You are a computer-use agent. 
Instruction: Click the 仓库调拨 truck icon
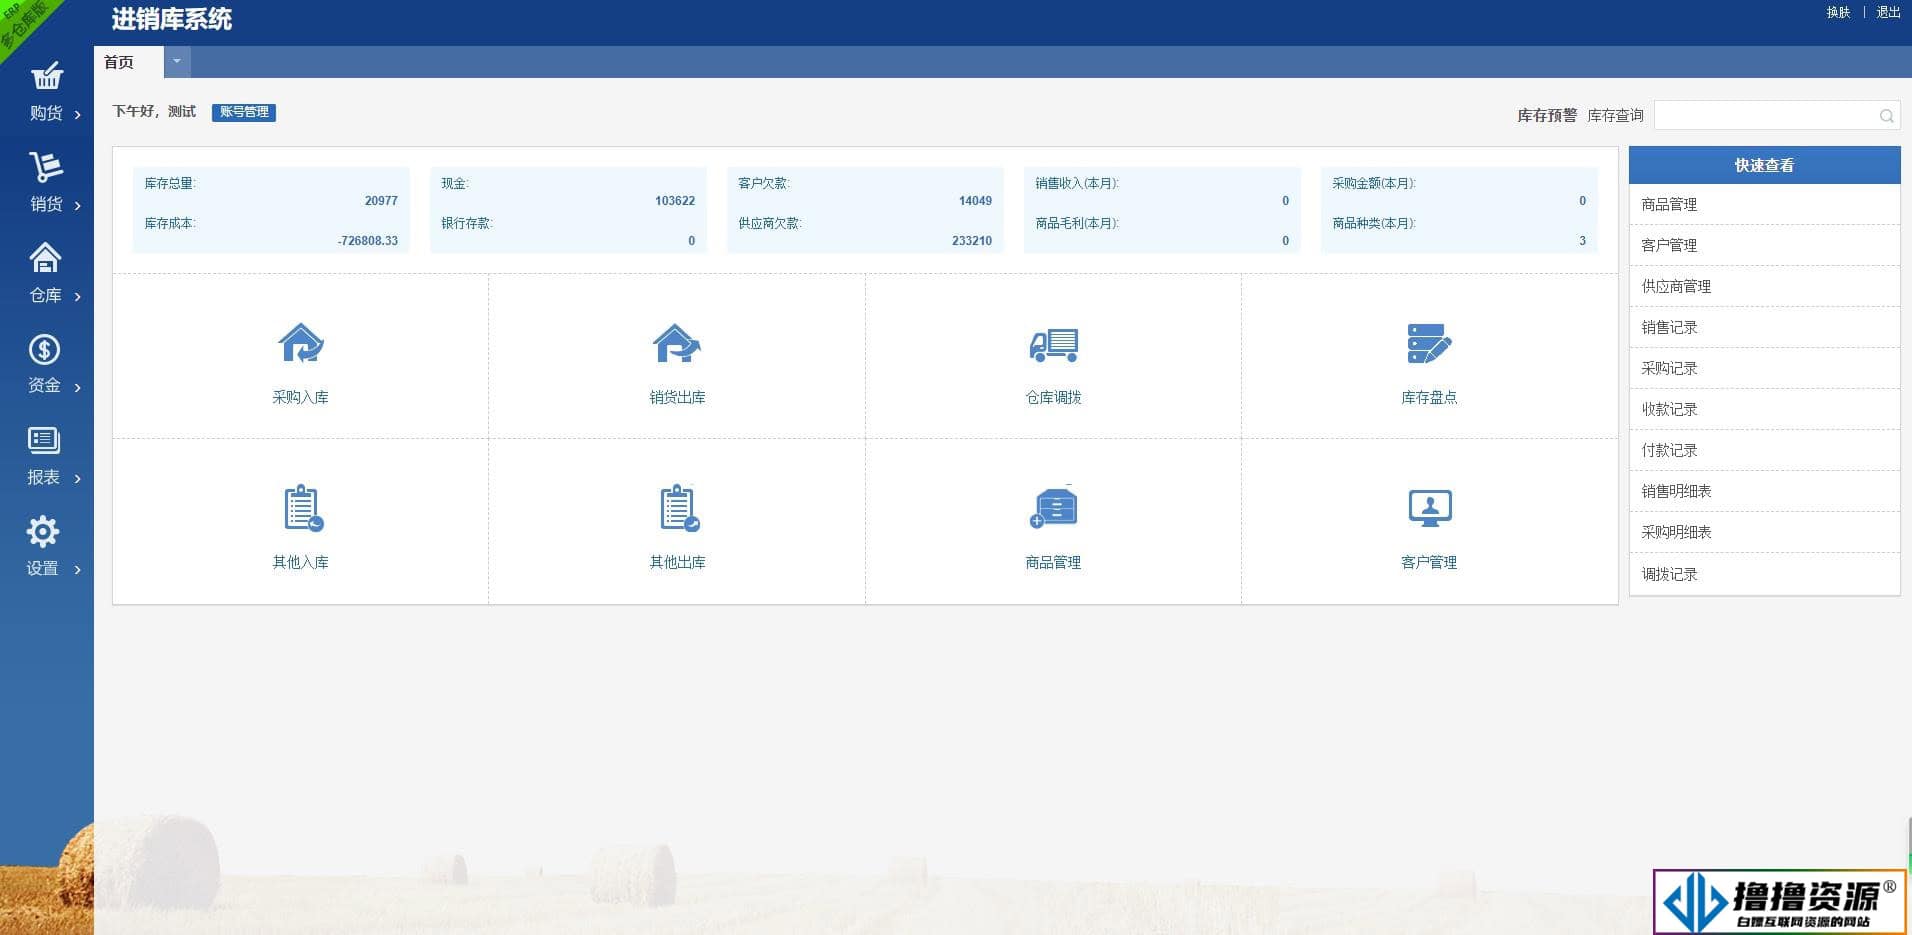click(1054, 345)
